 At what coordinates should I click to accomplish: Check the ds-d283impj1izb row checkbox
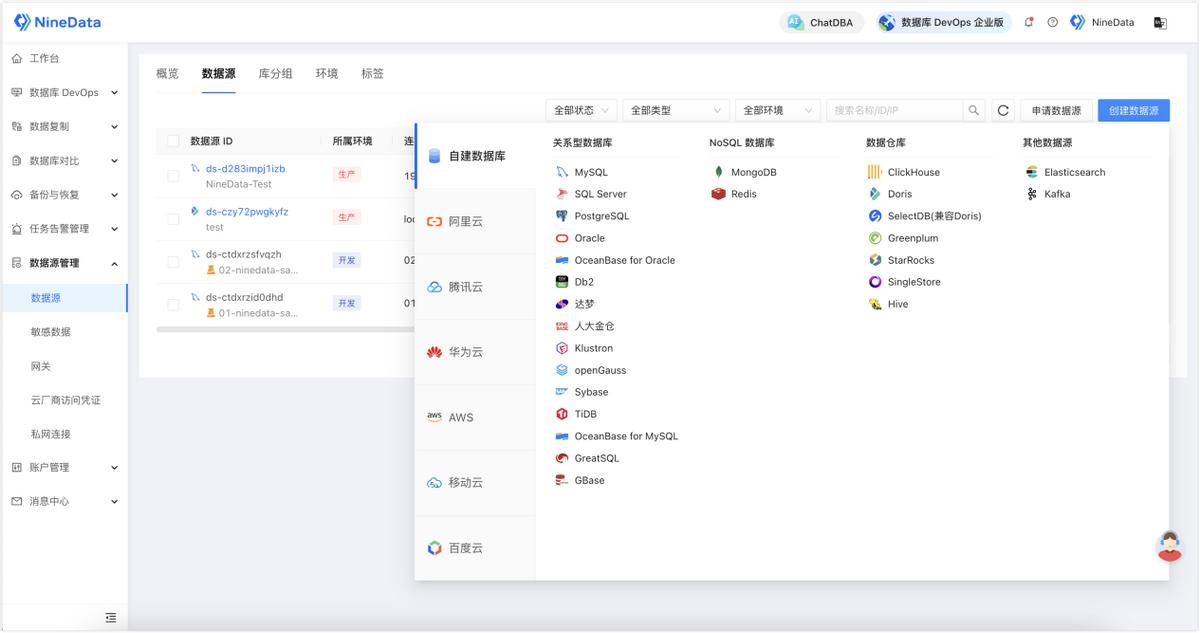click(173, 176)
